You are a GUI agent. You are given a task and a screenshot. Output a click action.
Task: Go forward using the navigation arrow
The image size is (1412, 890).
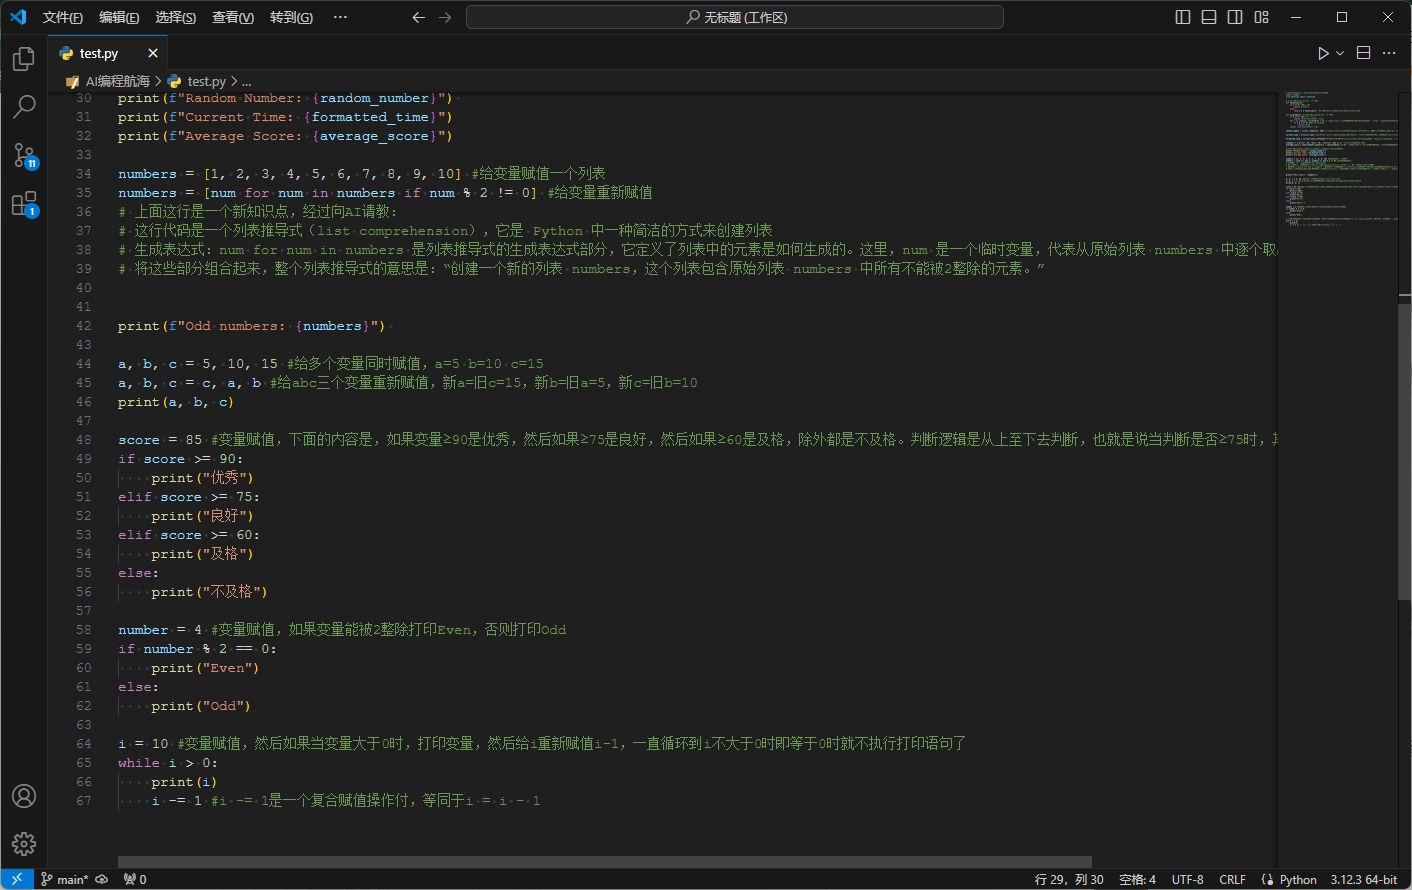pyautogui.click(x=445, y=17)
